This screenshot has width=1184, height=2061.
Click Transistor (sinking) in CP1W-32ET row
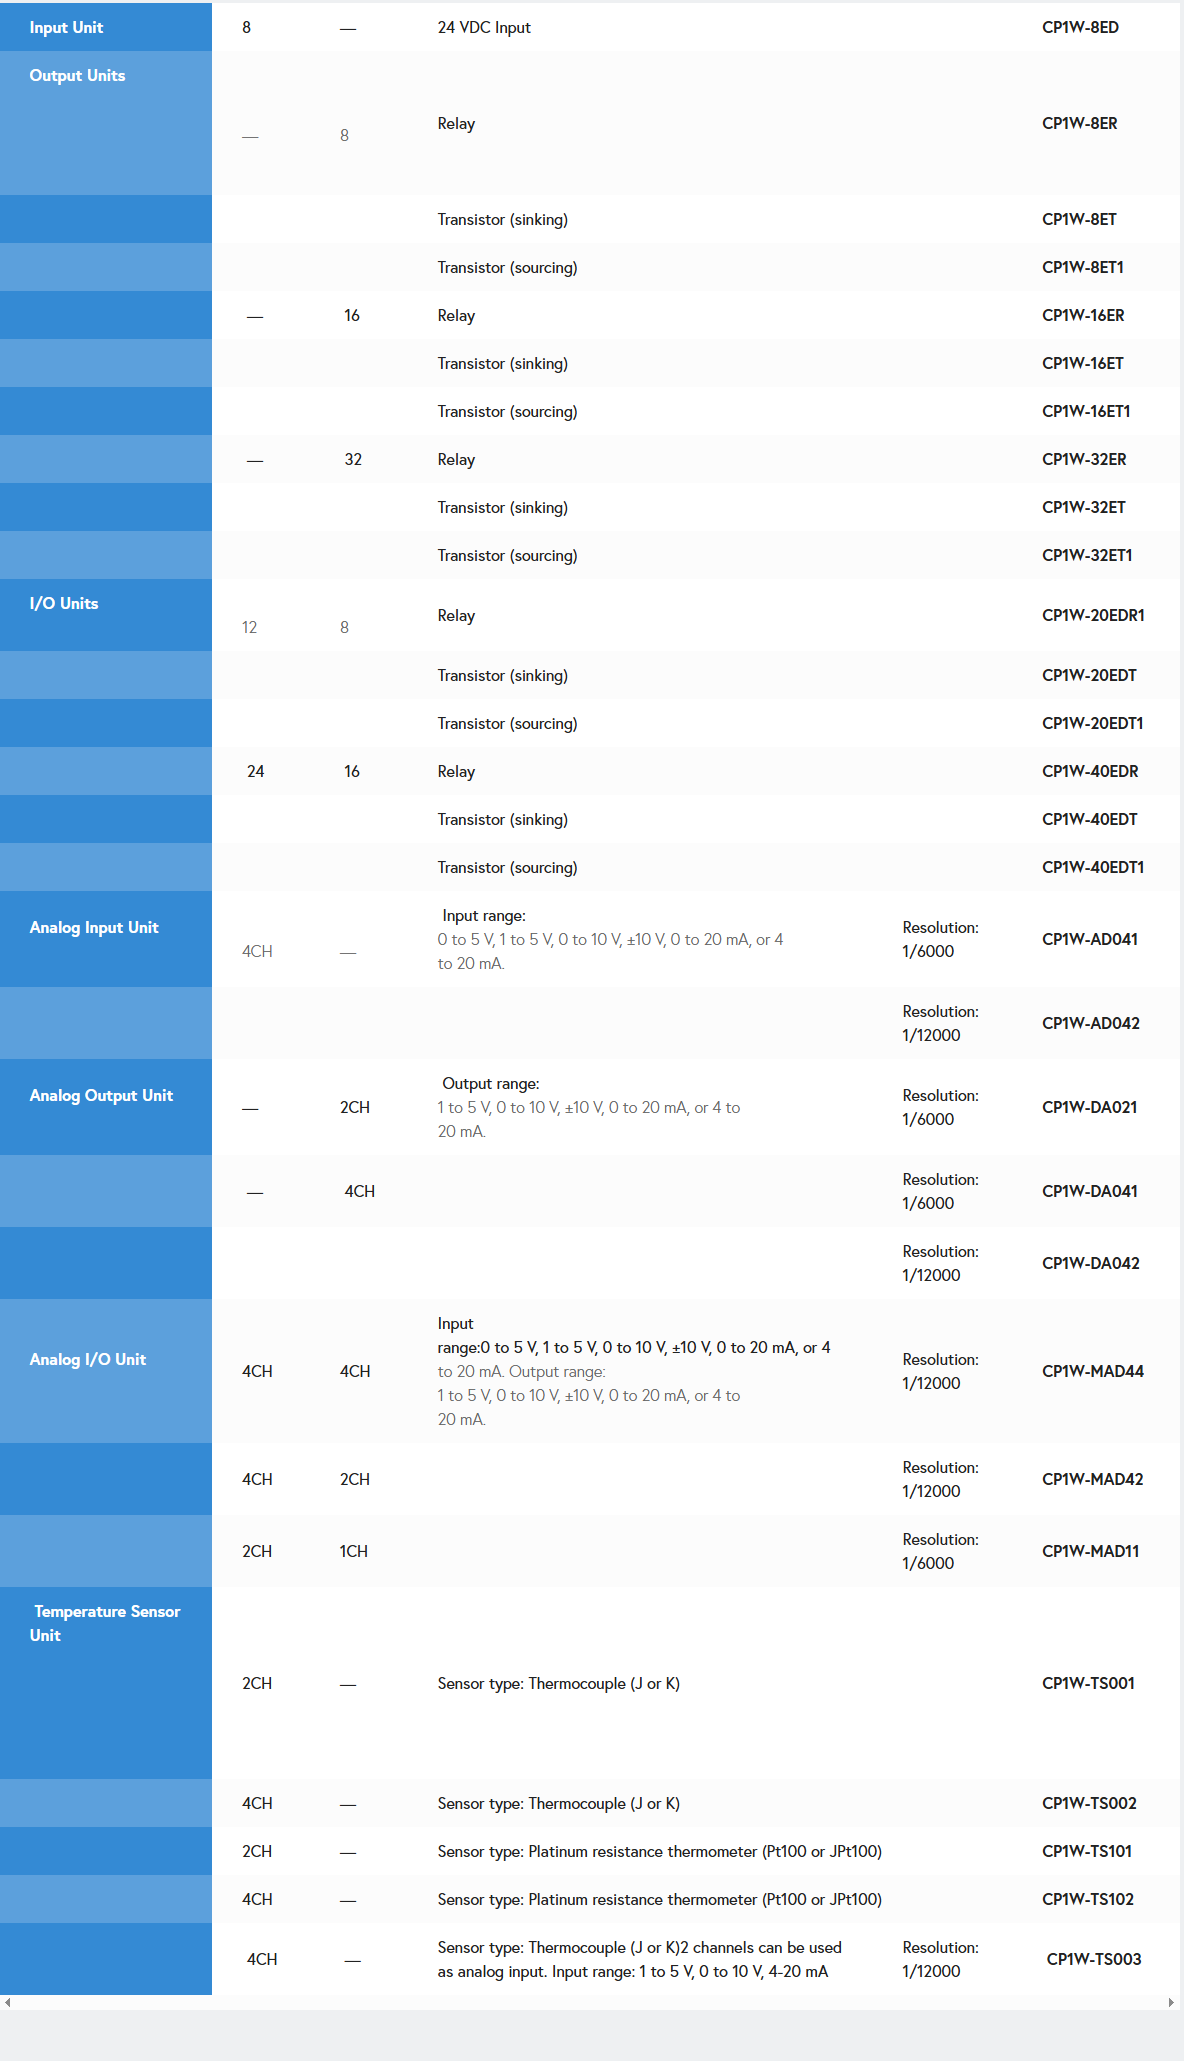click(502, 507)
